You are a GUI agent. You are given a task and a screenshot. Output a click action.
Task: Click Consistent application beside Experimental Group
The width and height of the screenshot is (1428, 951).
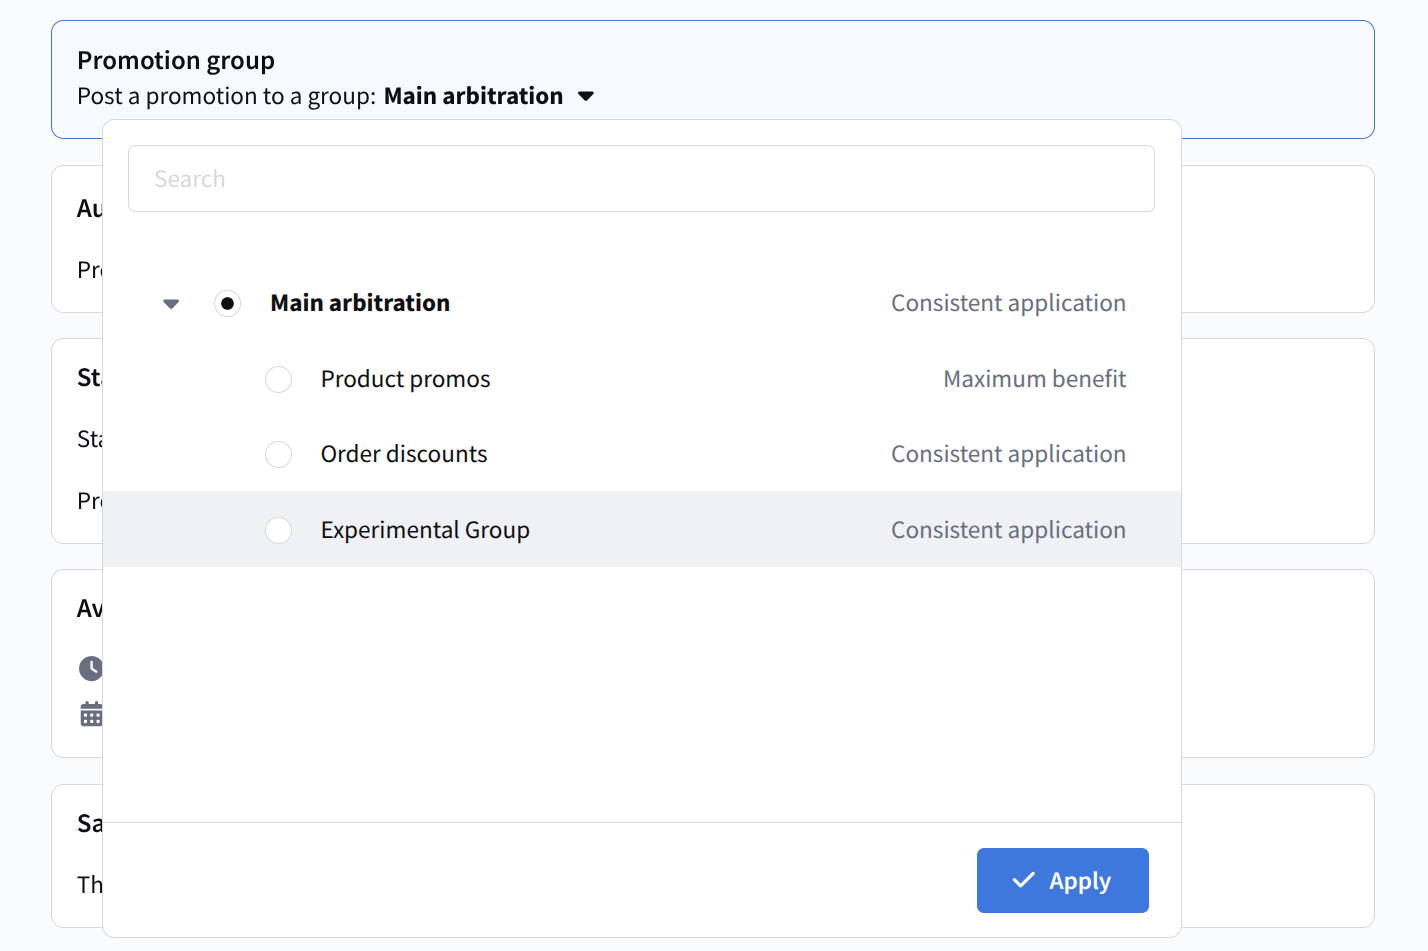point(1008,530)
